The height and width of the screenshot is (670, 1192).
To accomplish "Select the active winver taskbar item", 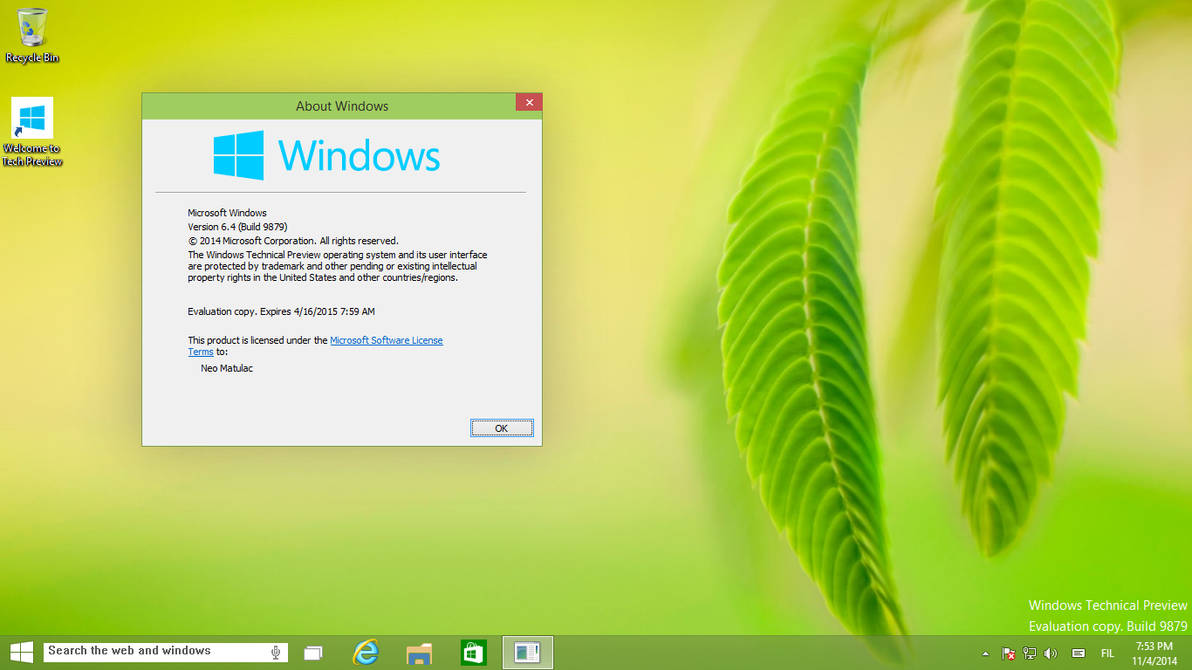I will click(528, 653).
